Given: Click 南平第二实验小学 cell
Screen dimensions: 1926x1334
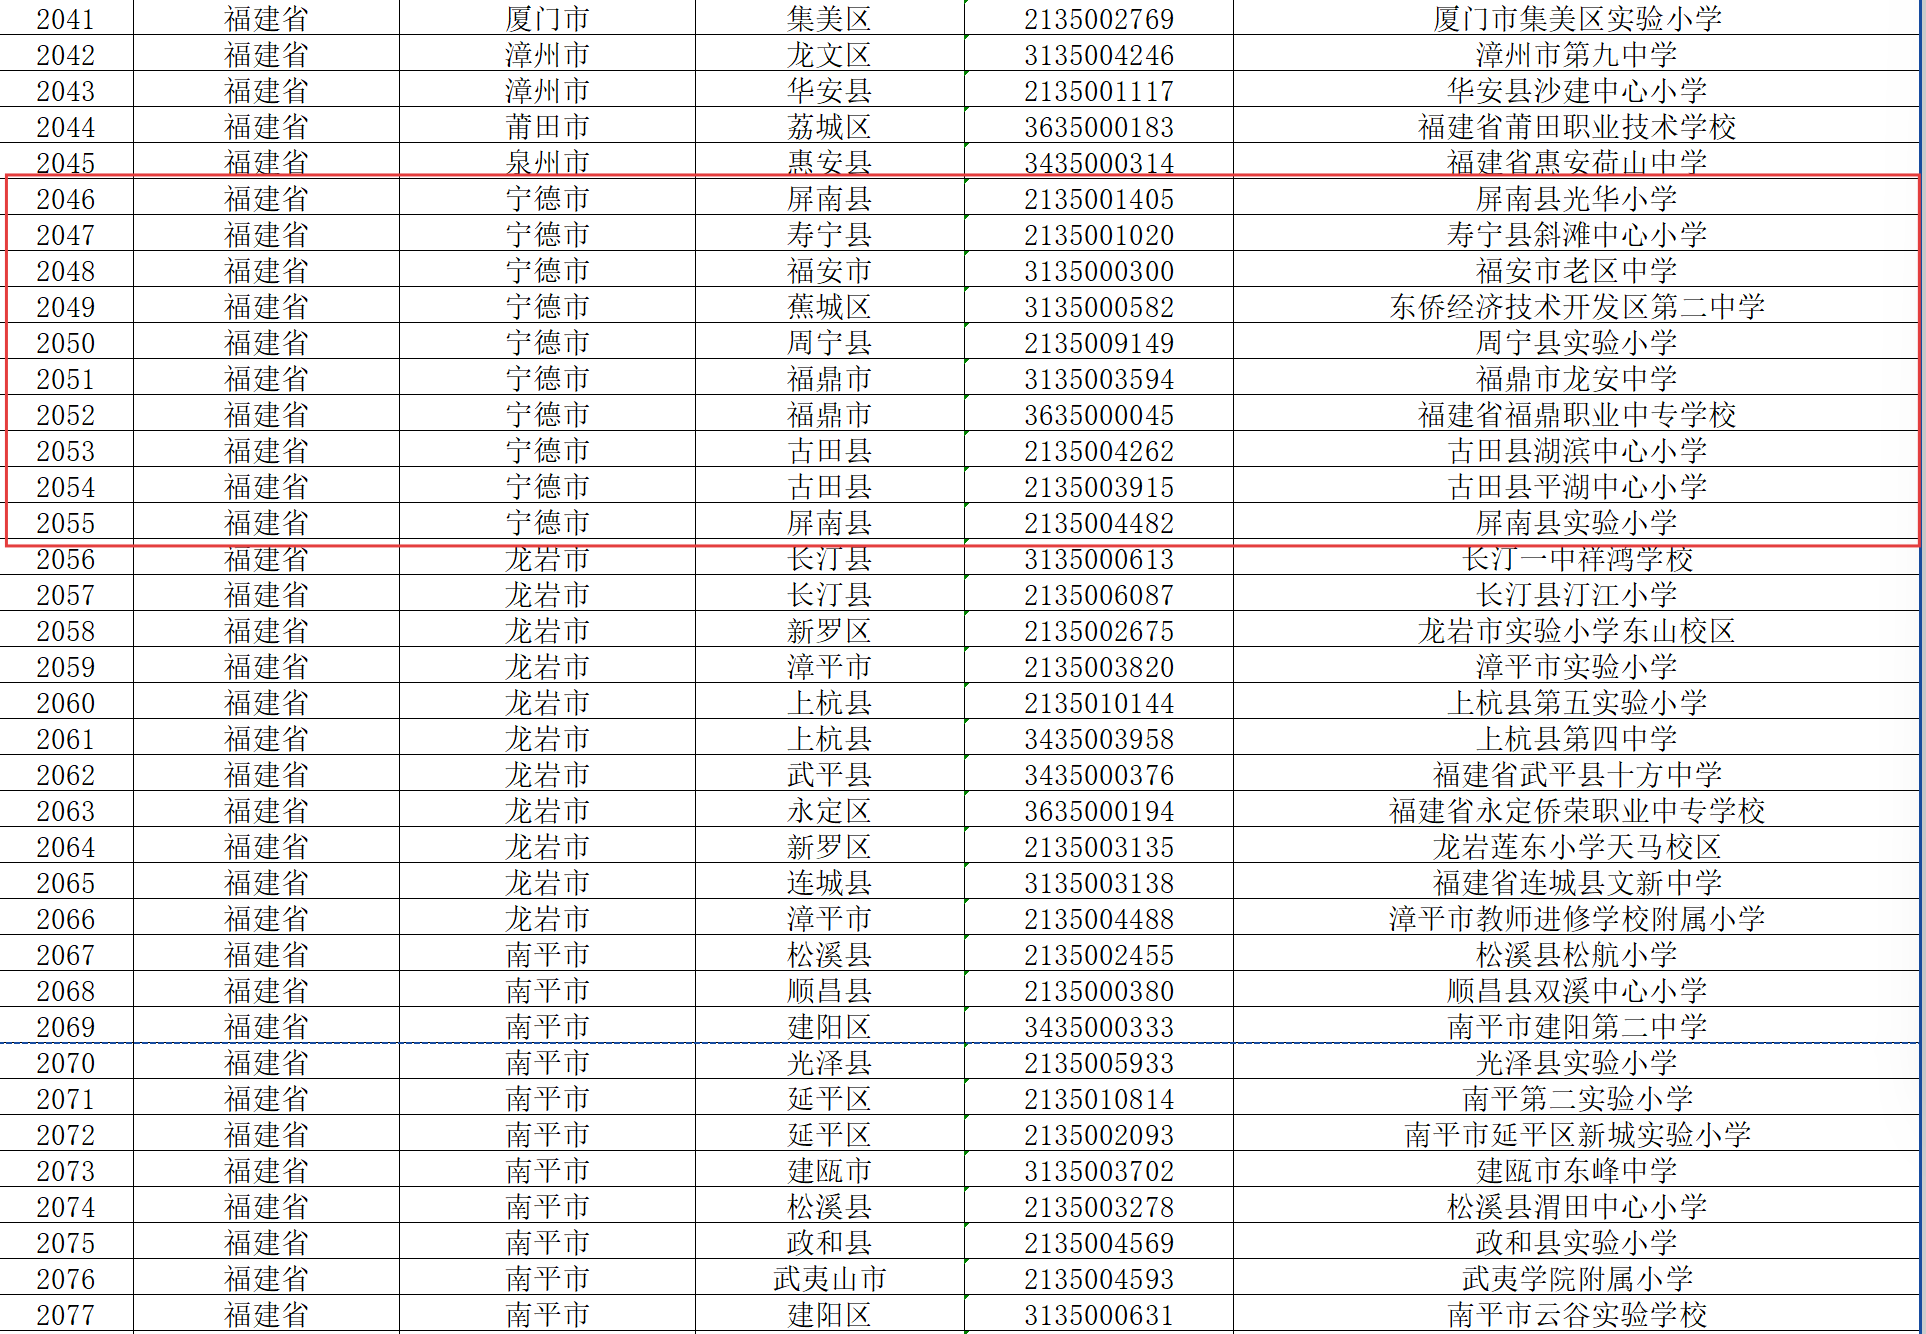Looking at the screenshot, I should click(1576, 1099).
